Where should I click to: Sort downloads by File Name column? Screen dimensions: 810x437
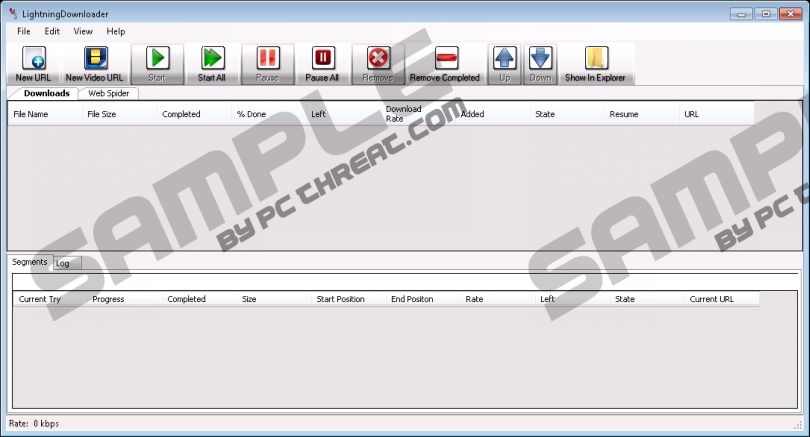click(45, 114)
